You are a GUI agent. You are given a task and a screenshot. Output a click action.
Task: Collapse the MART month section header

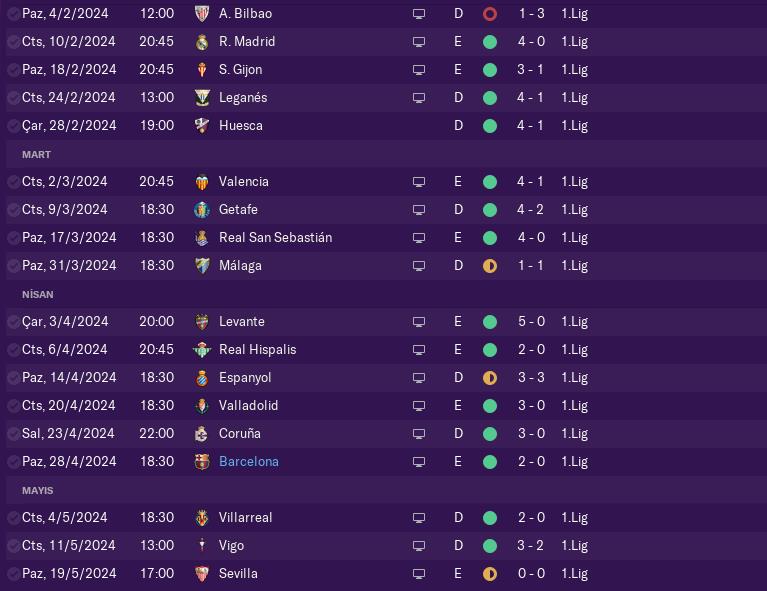pyautogui.click(x=37, y=155)
